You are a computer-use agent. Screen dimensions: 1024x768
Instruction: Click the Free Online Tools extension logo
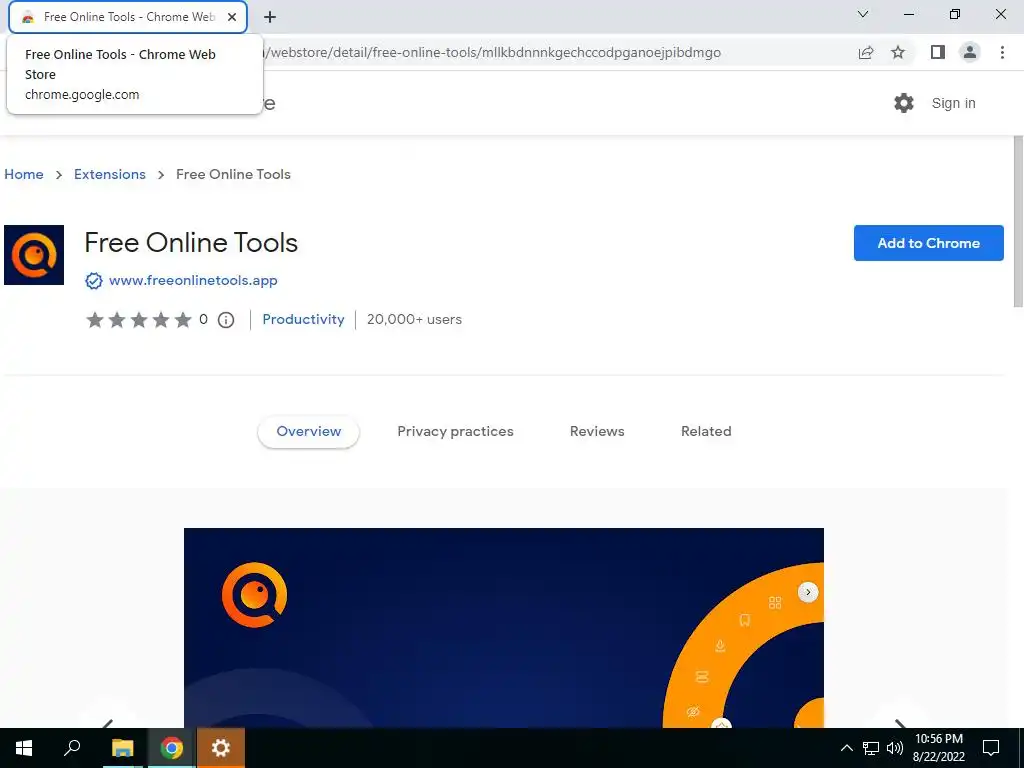(x=34, y=255)
